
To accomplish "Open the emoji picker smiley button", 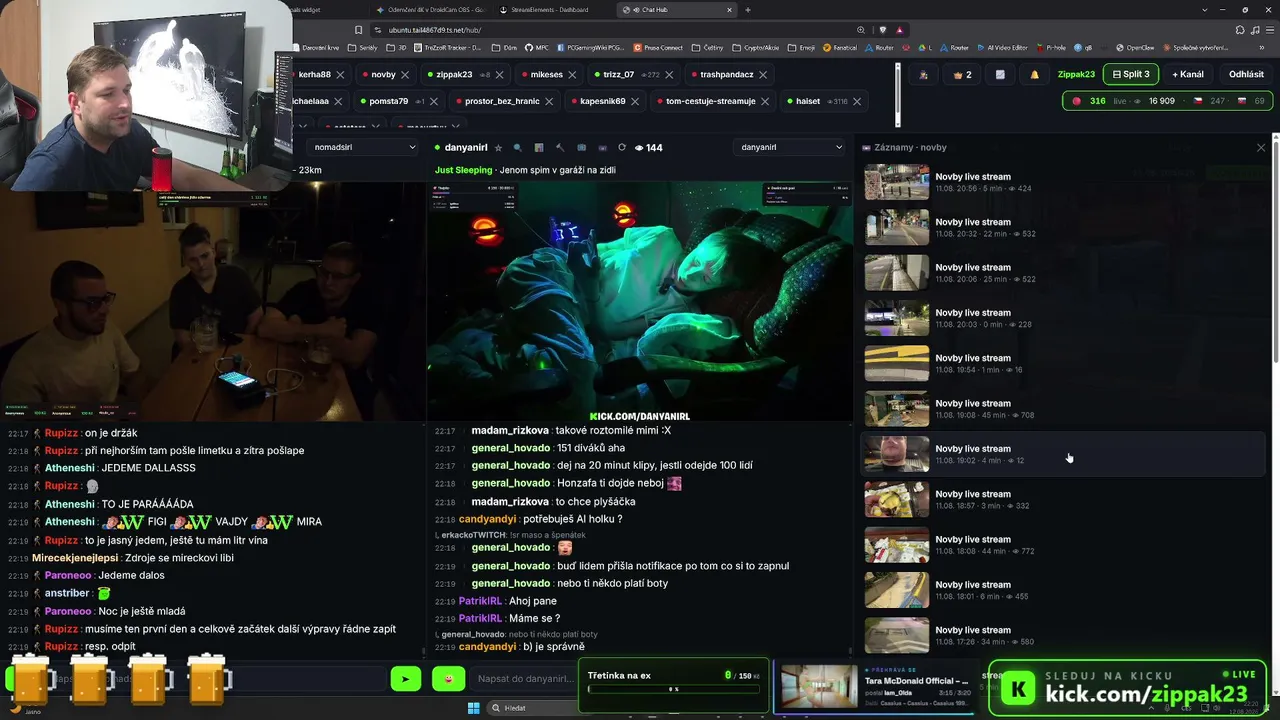I will [449, 679].
